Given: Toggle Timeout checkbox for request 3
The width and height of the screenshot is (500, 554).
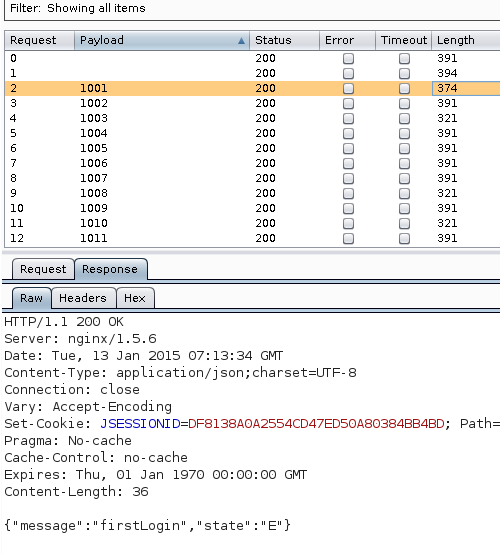Looking at the screenshot, I should click(404, 104).
